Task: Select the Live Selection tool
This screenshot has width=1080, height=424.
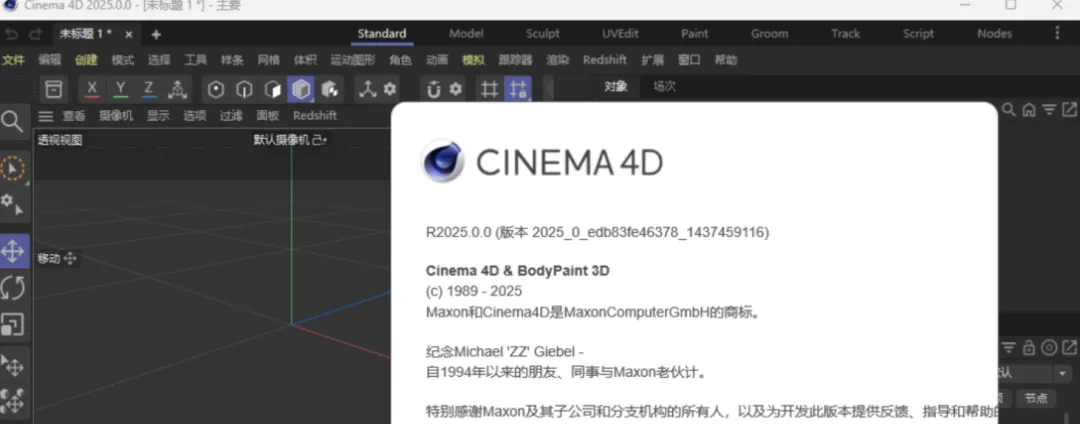Action: click(13, 168)
